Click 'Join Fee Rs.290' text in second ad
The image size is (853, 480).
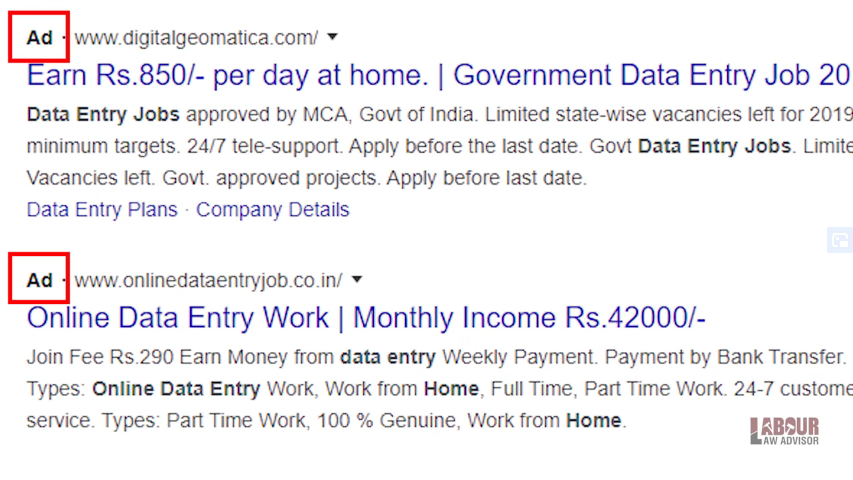100,357
